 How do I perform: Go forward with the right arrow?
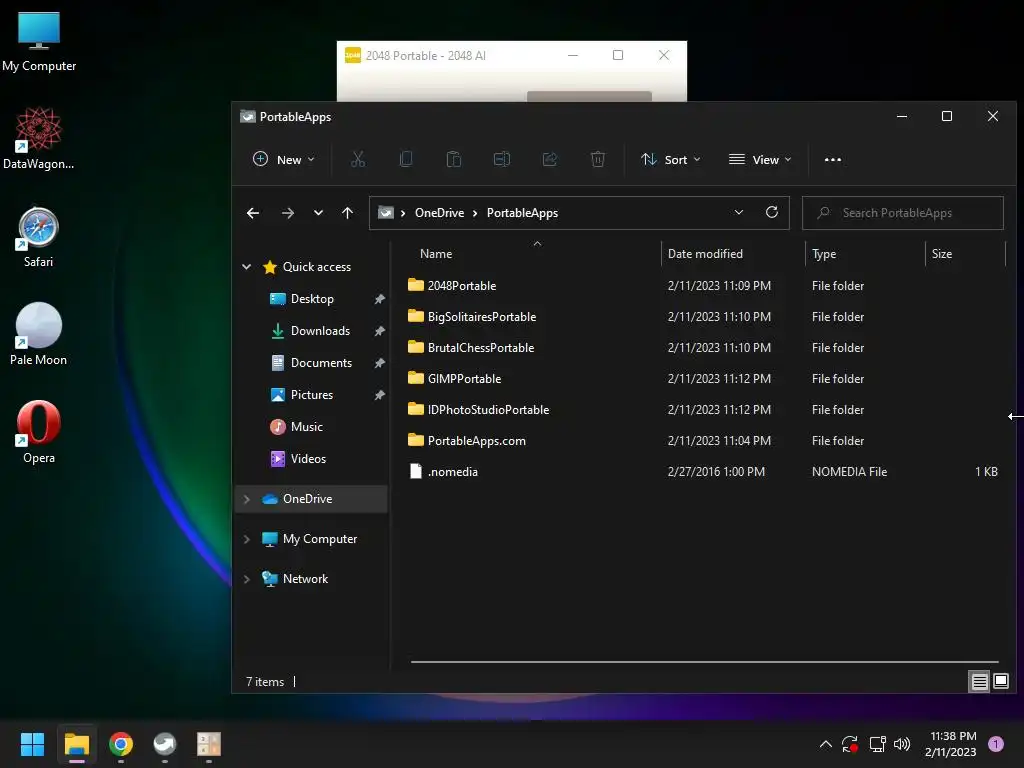[288, 213]
